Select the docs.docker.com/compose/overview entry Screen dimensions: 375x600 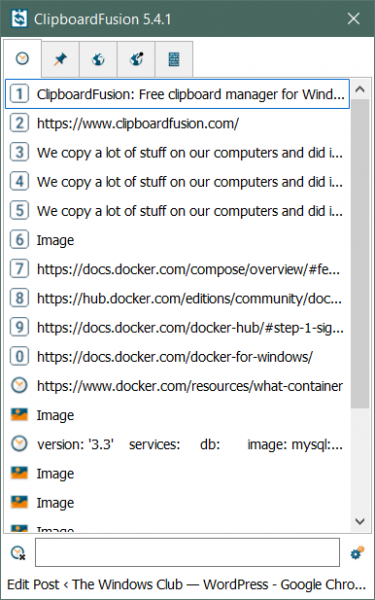pyautogui.click(x=177, y=269)
